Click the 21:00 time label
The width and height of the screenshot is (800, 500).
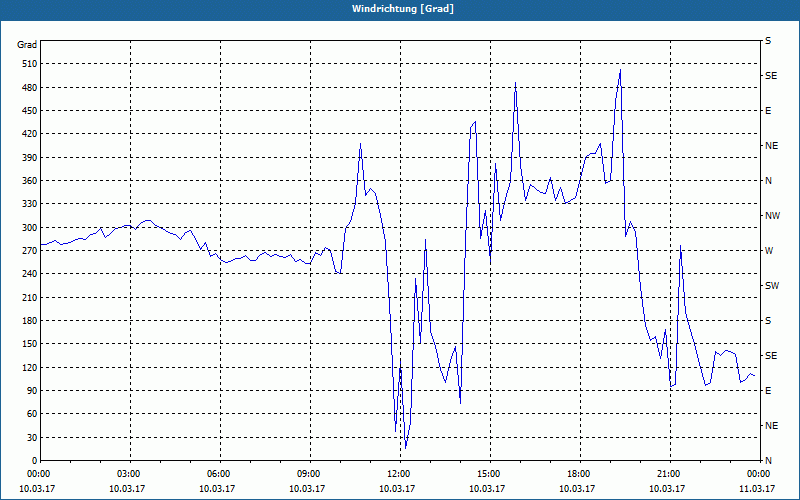click(670, 474)
